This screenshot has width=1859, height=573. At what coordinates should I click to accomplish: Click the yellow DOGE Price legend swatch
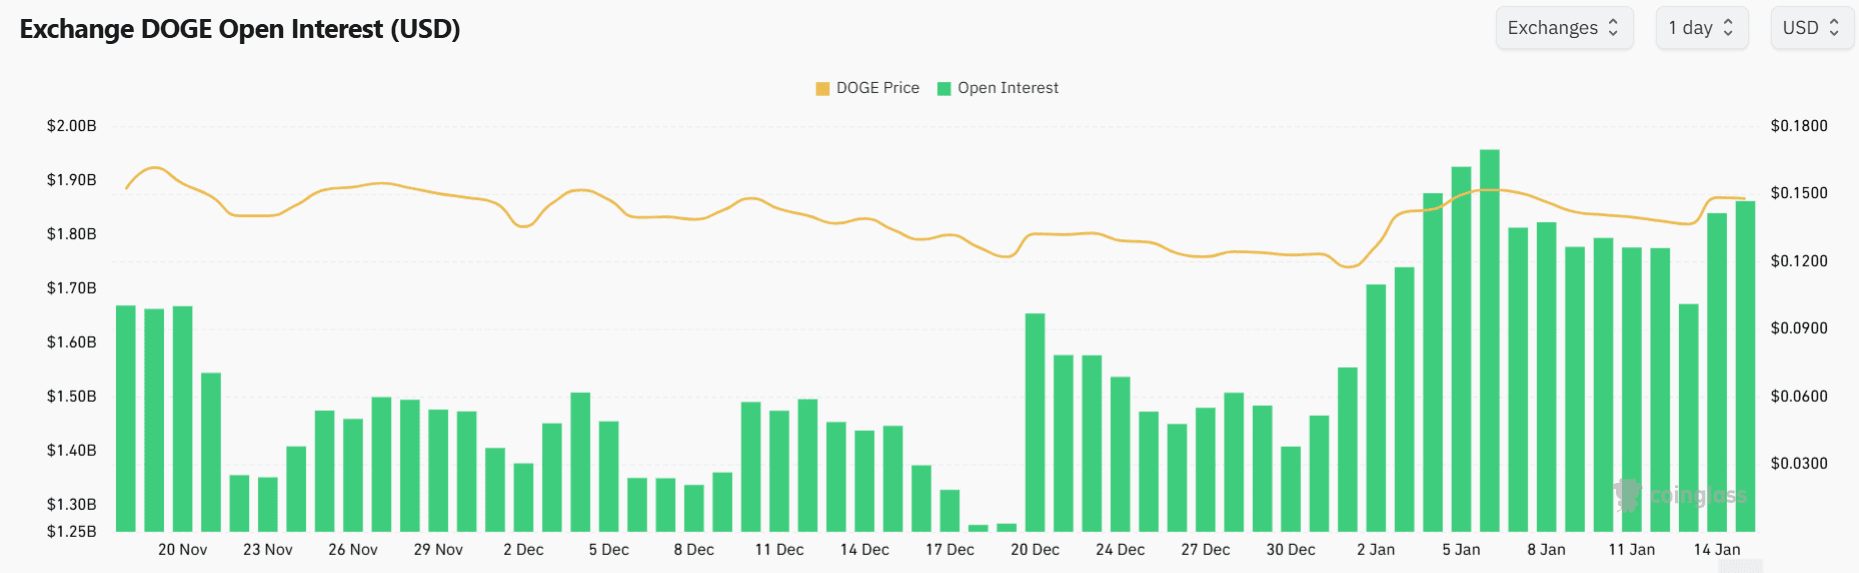(823, 88)
